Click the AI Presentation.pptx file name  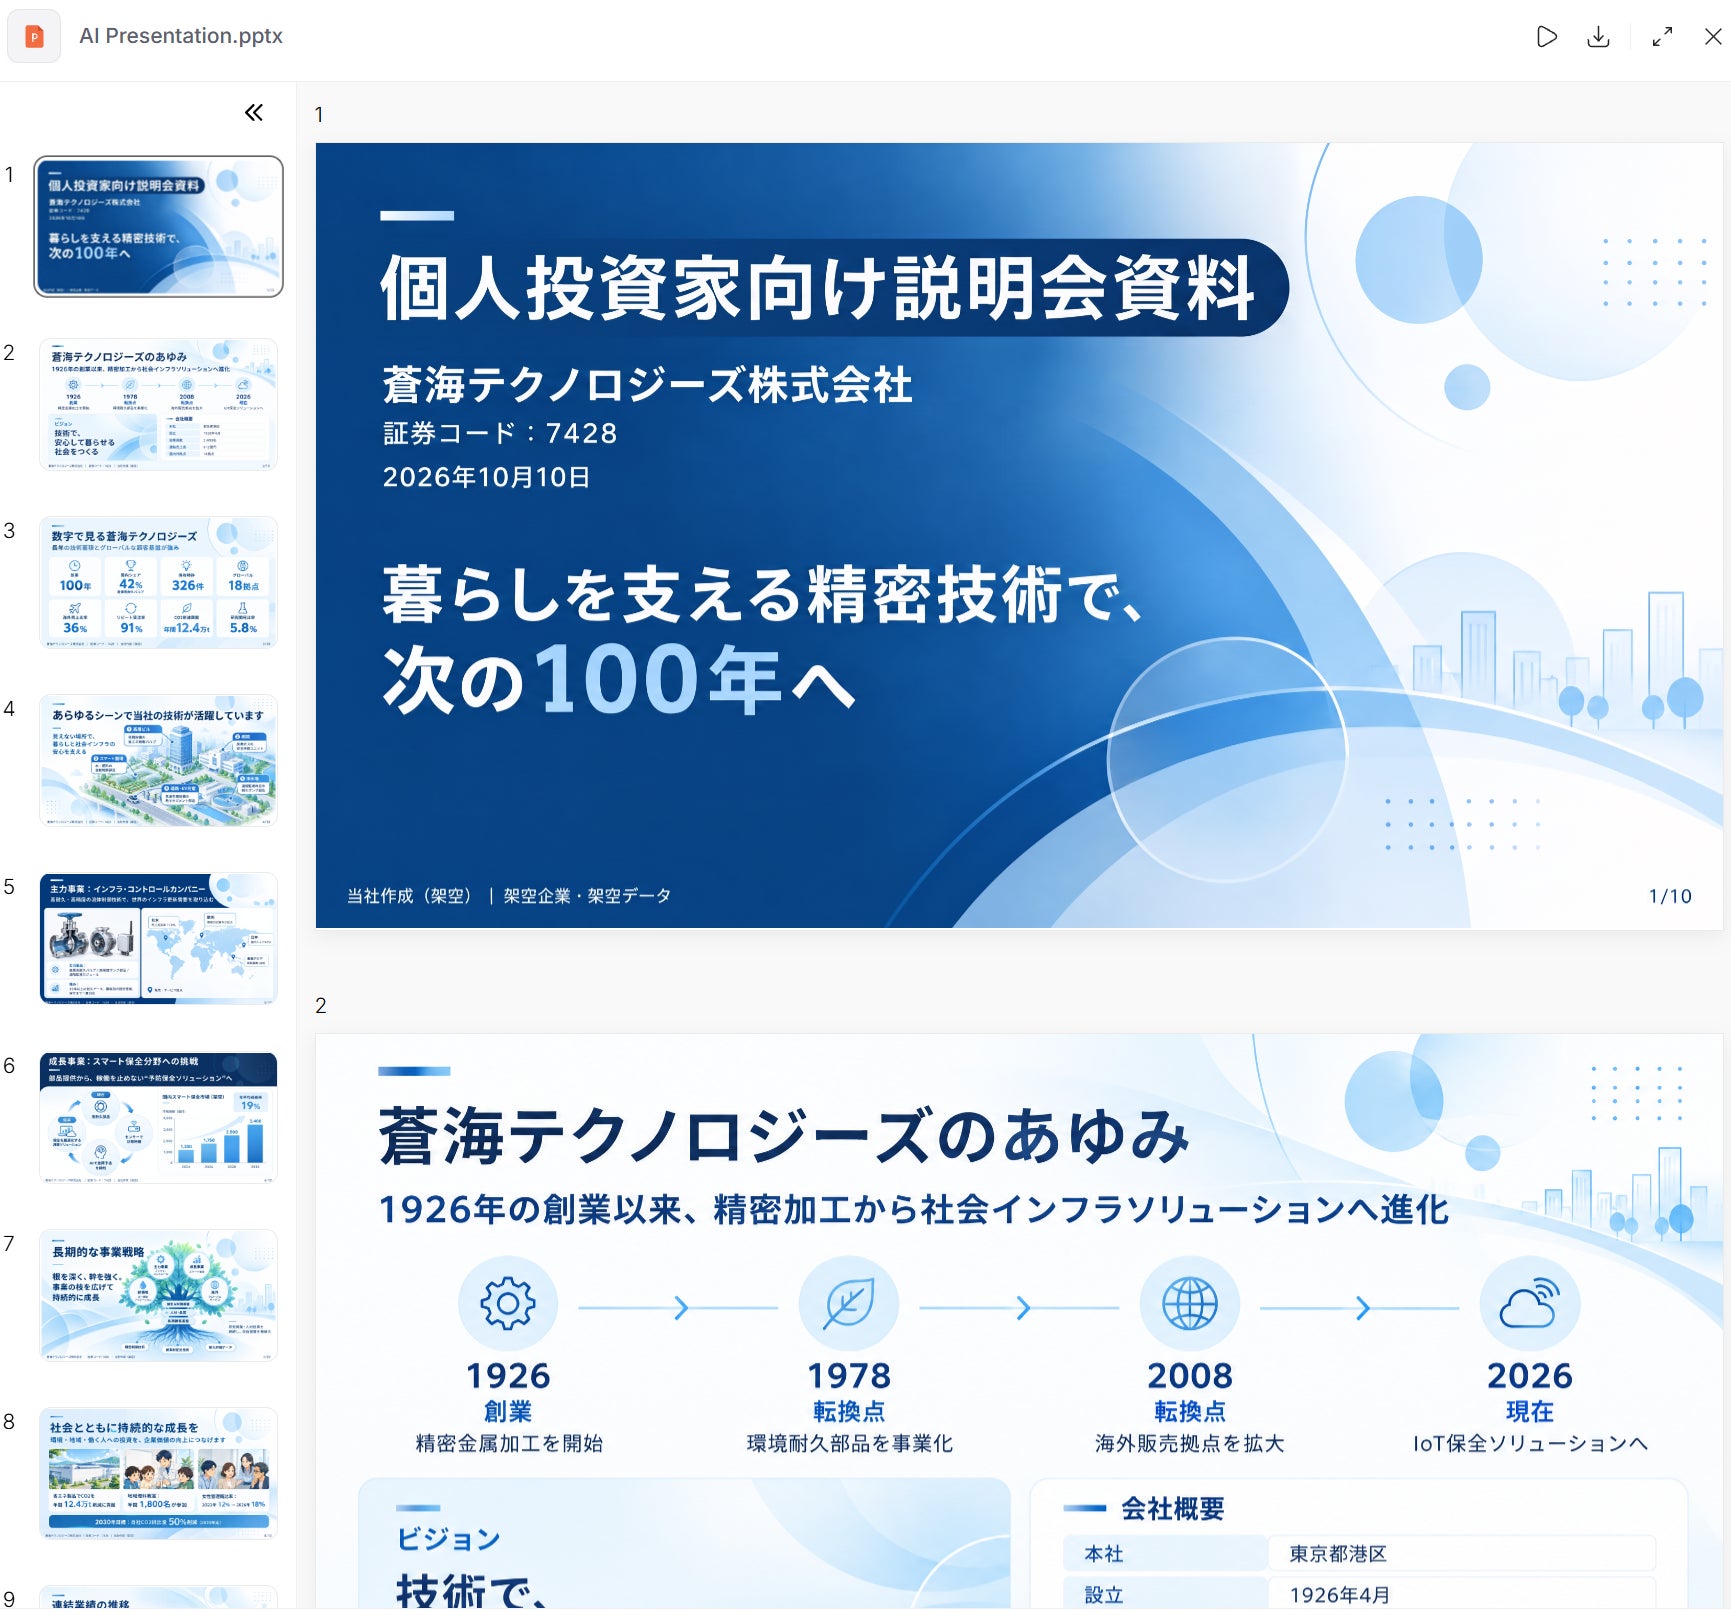[181, 36]
